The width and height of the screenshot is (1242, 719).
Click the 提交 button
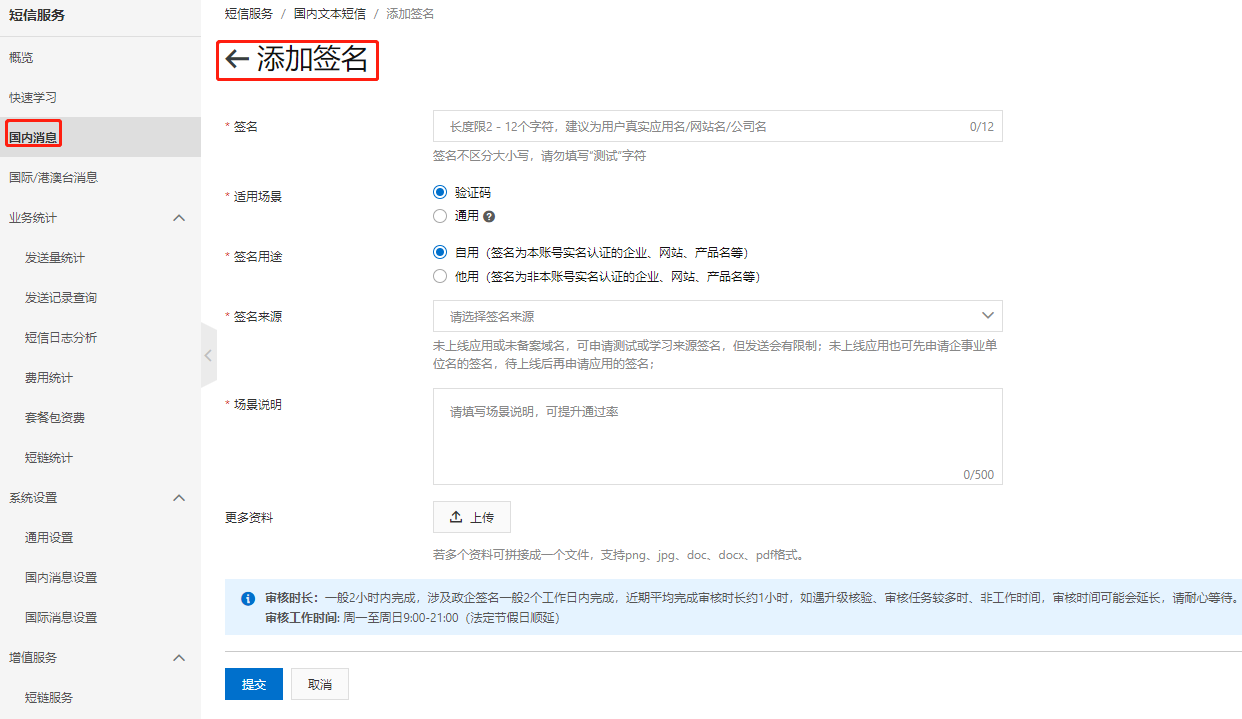(x=254, y=684)
